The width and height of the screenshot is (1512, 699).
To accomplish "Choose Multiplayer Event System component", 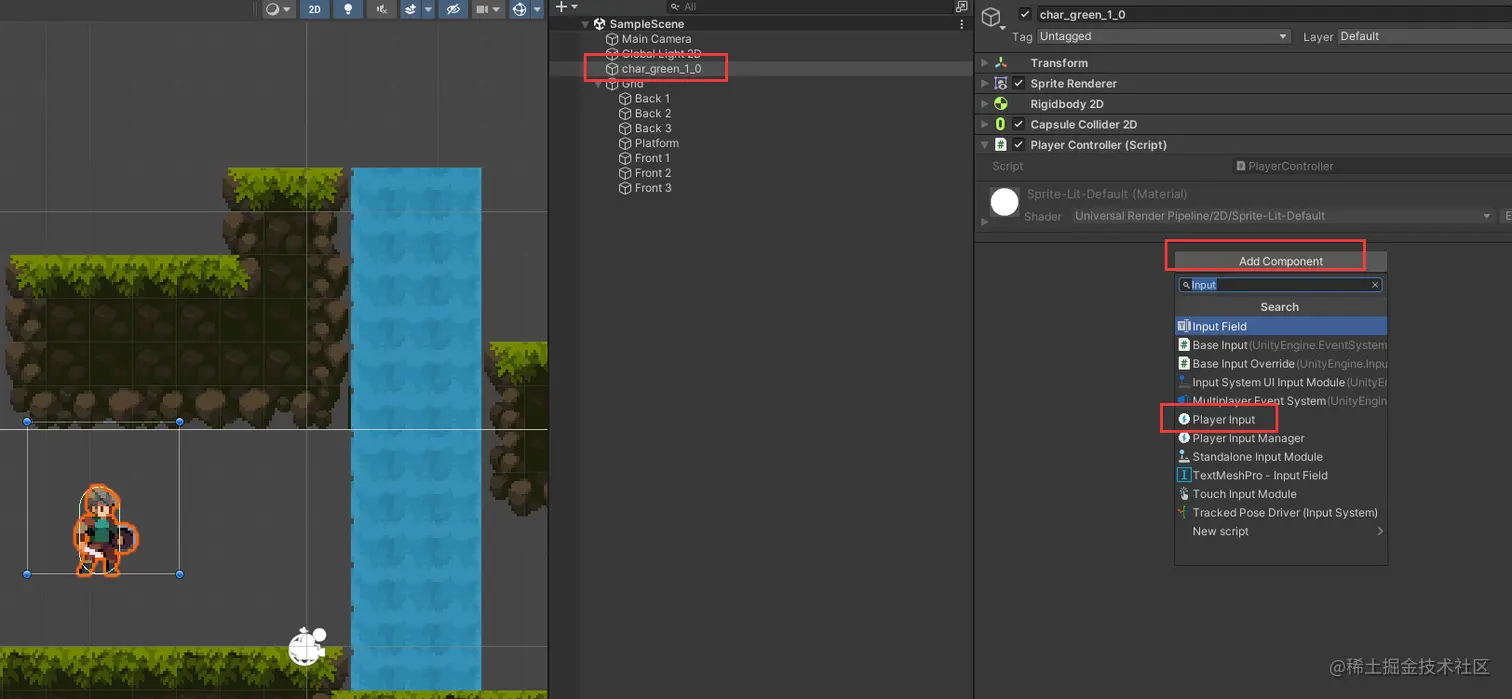I will point(1281,401).
